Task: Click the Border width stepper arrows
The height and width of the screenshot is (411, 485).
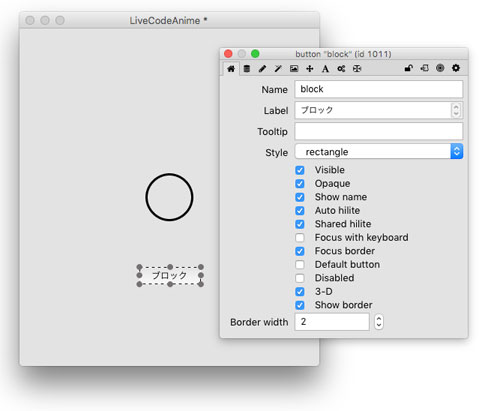Action: [x=378, y=322]
